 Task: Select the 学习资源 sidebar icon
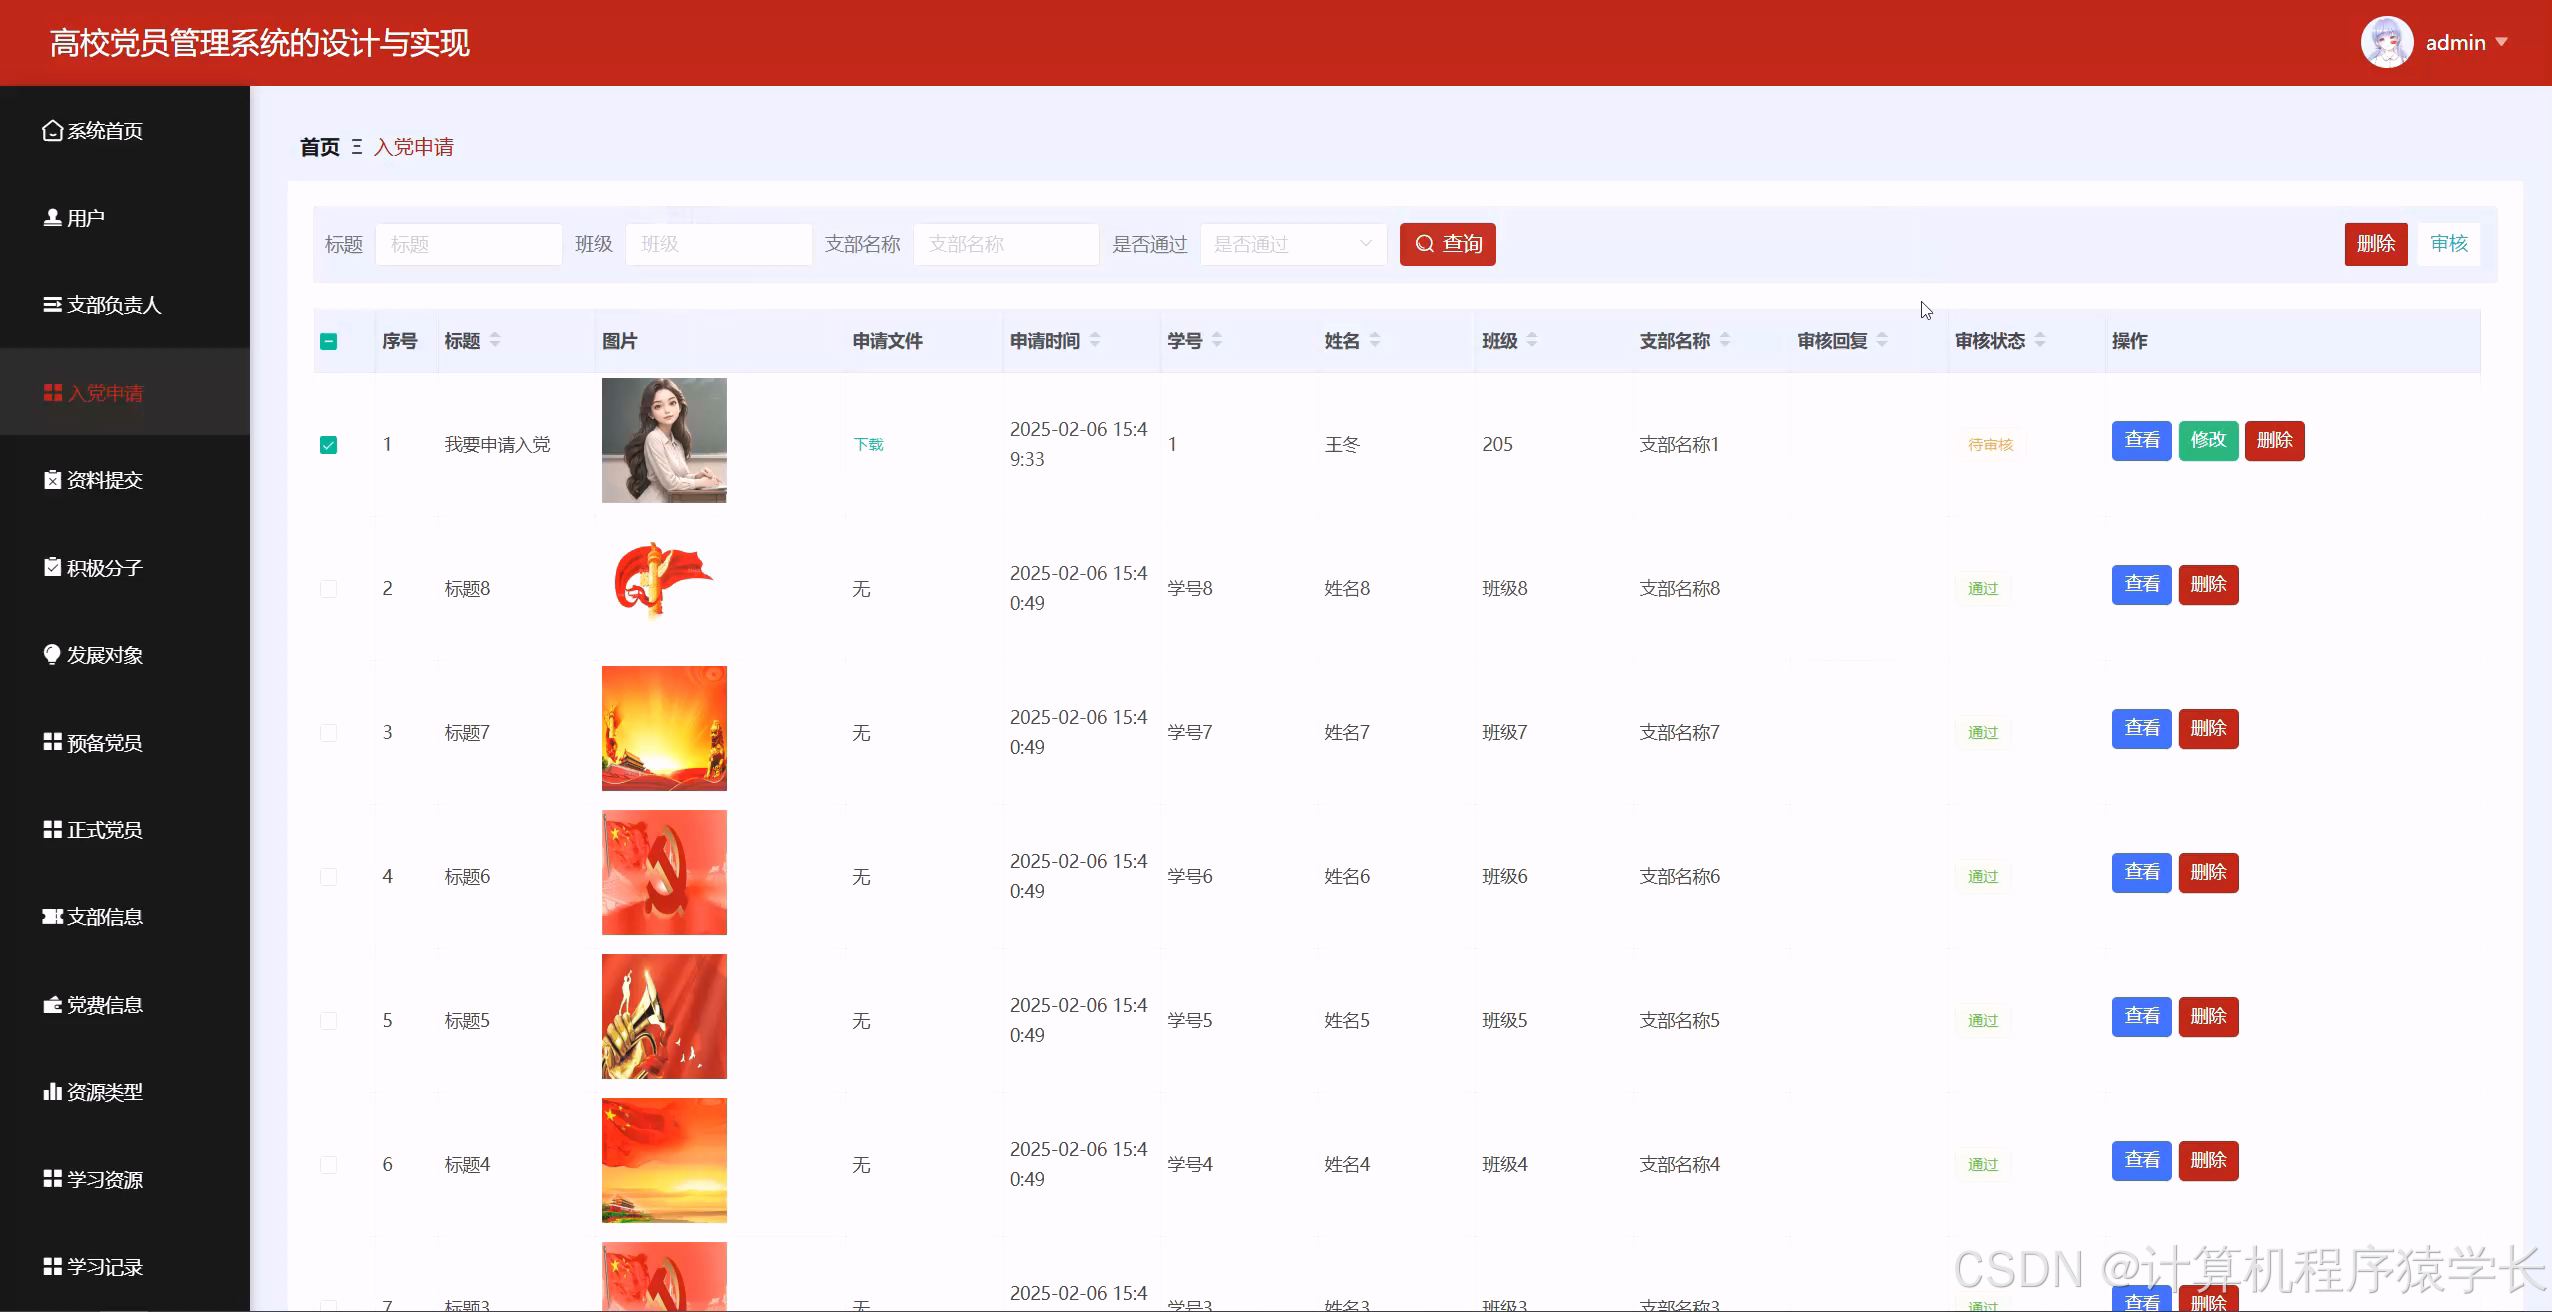pos(104,1179)
